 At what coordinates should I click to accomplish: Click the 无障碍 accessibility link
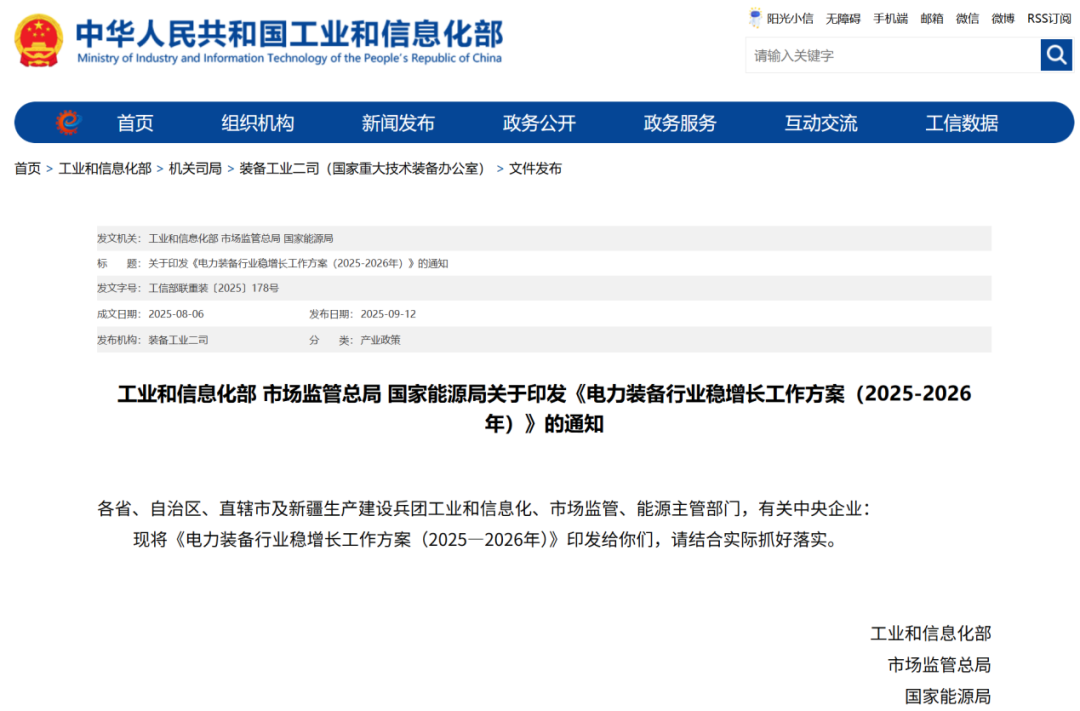(843, 19)
